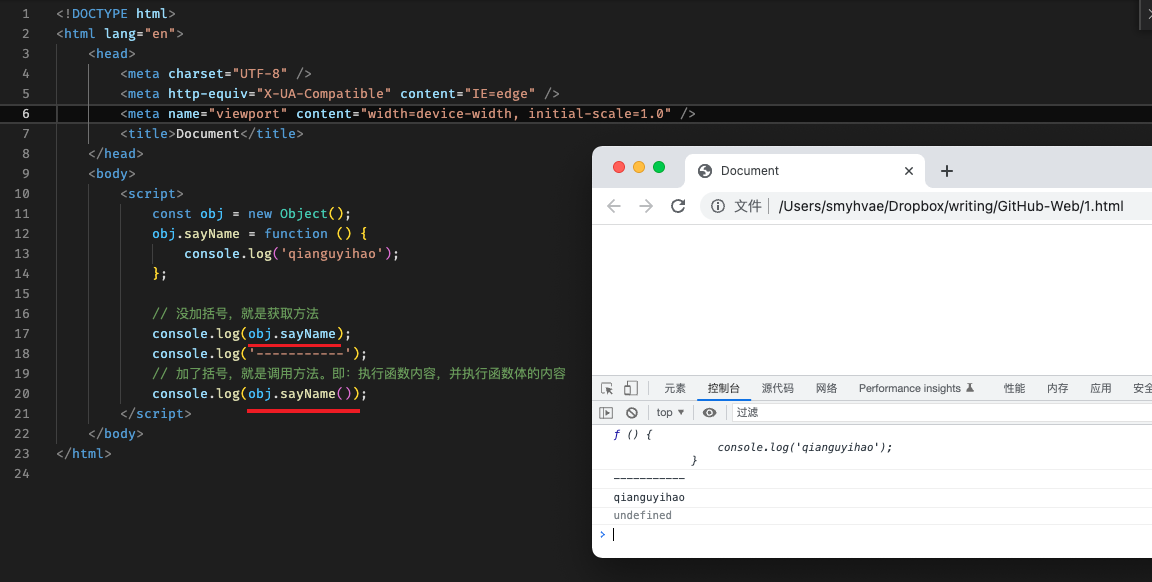Screen dimensions: 1152x582
Task: Click the closing </html> tag
Action: coord(84,453)
